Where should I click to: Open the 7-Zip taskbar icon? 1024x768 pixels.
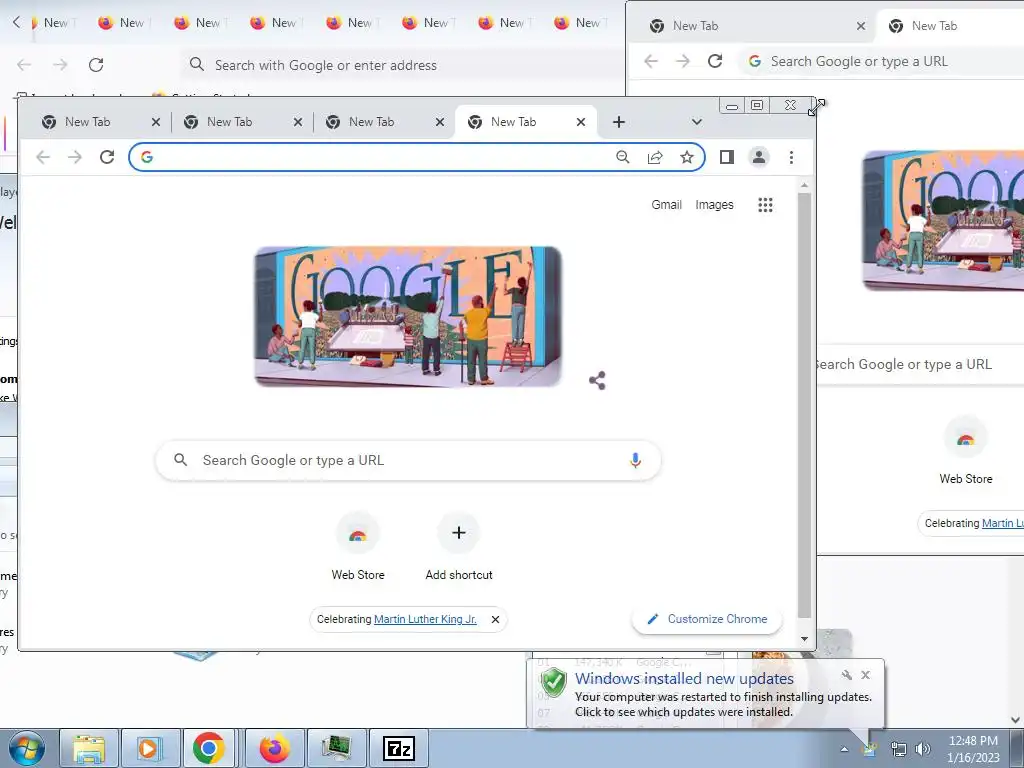point(398,748)
